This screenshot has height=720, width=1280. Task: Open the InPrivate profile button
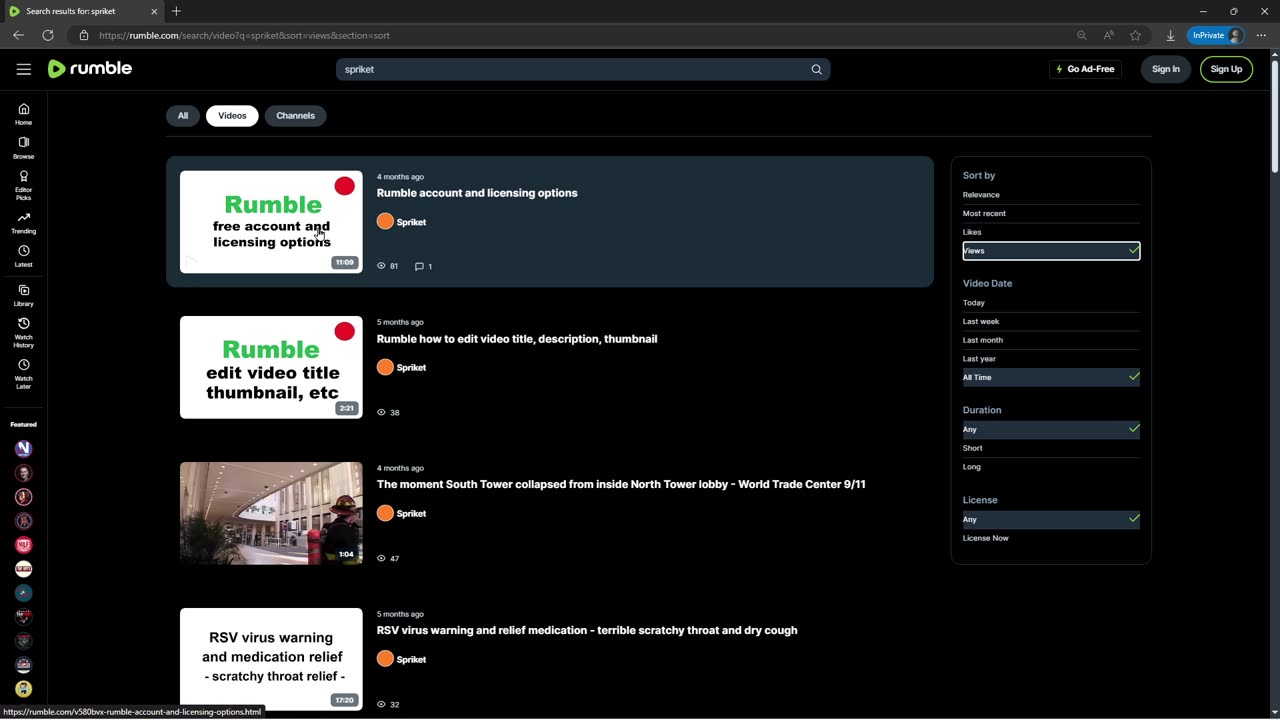(x=1216, y=35)
